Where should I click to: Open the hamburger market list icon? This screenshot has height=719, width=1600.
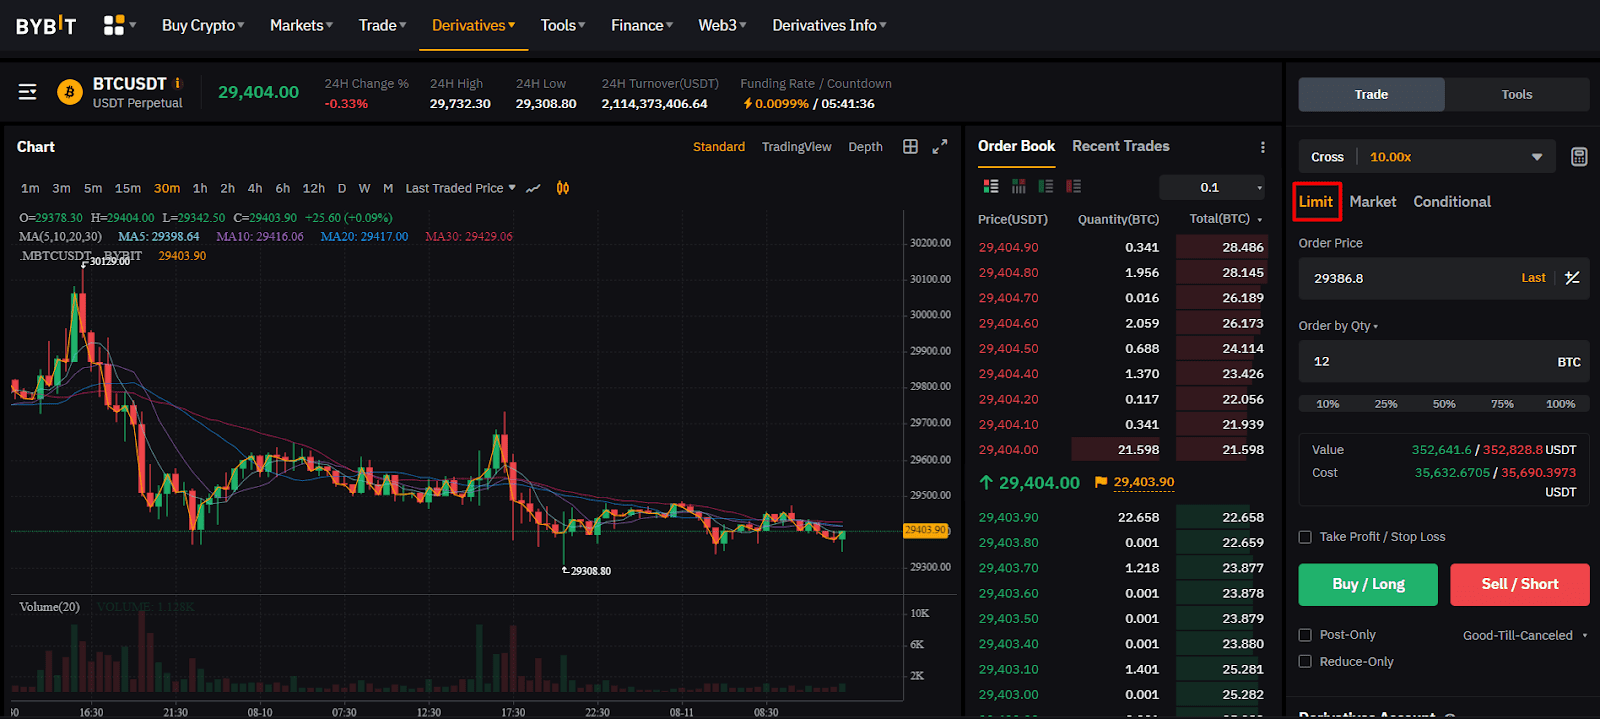tap(28, 92)
